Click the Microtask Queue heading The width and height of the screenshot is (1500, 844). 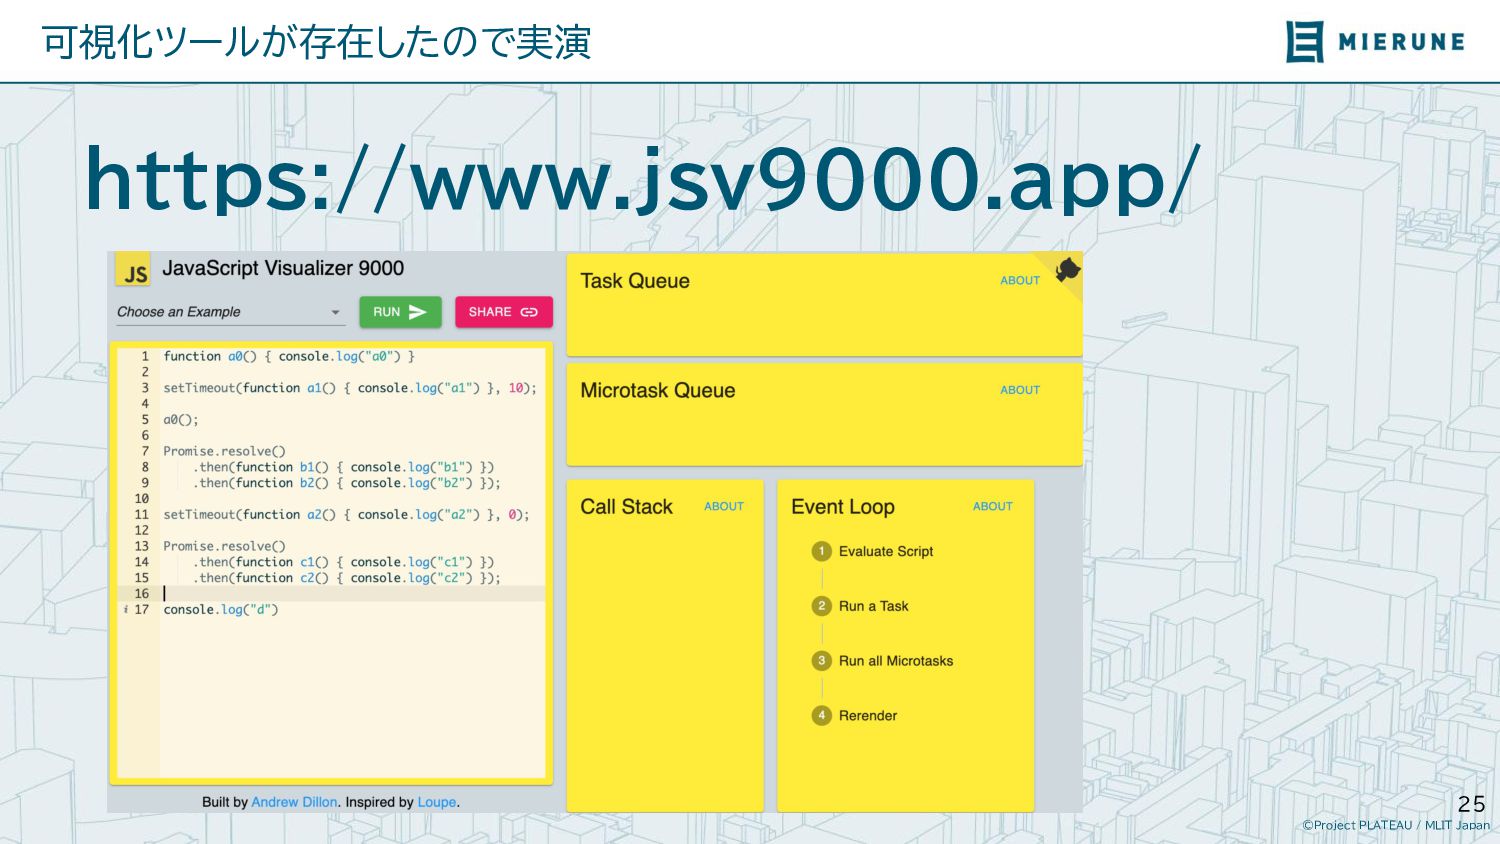pyautogui.click(x=658, y=391)
